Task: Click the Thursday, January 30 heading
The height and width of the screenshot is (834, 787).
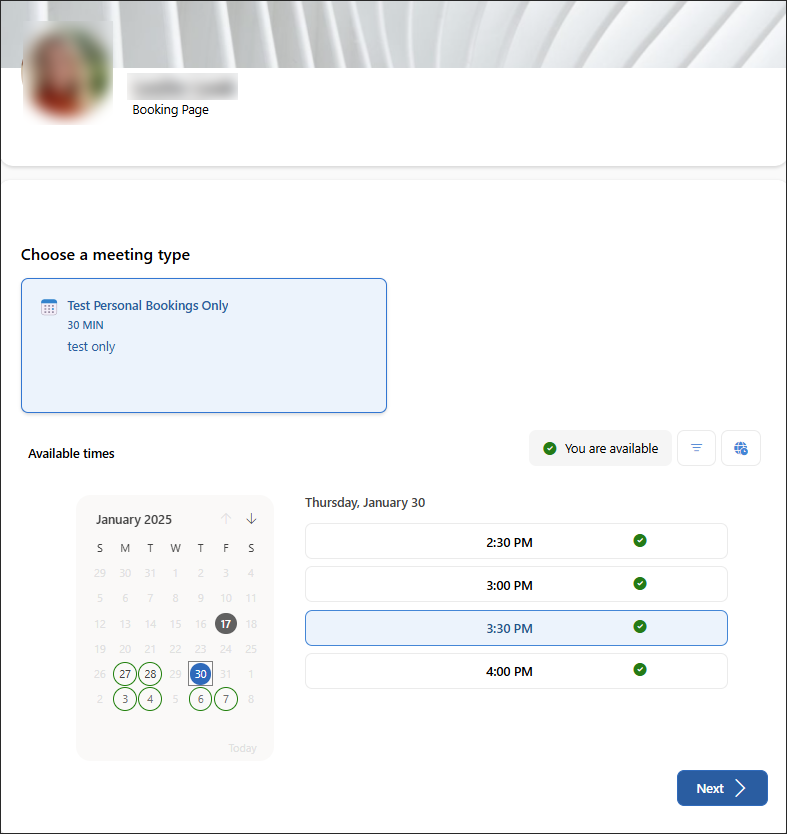Action: click(x=364, y=502)
